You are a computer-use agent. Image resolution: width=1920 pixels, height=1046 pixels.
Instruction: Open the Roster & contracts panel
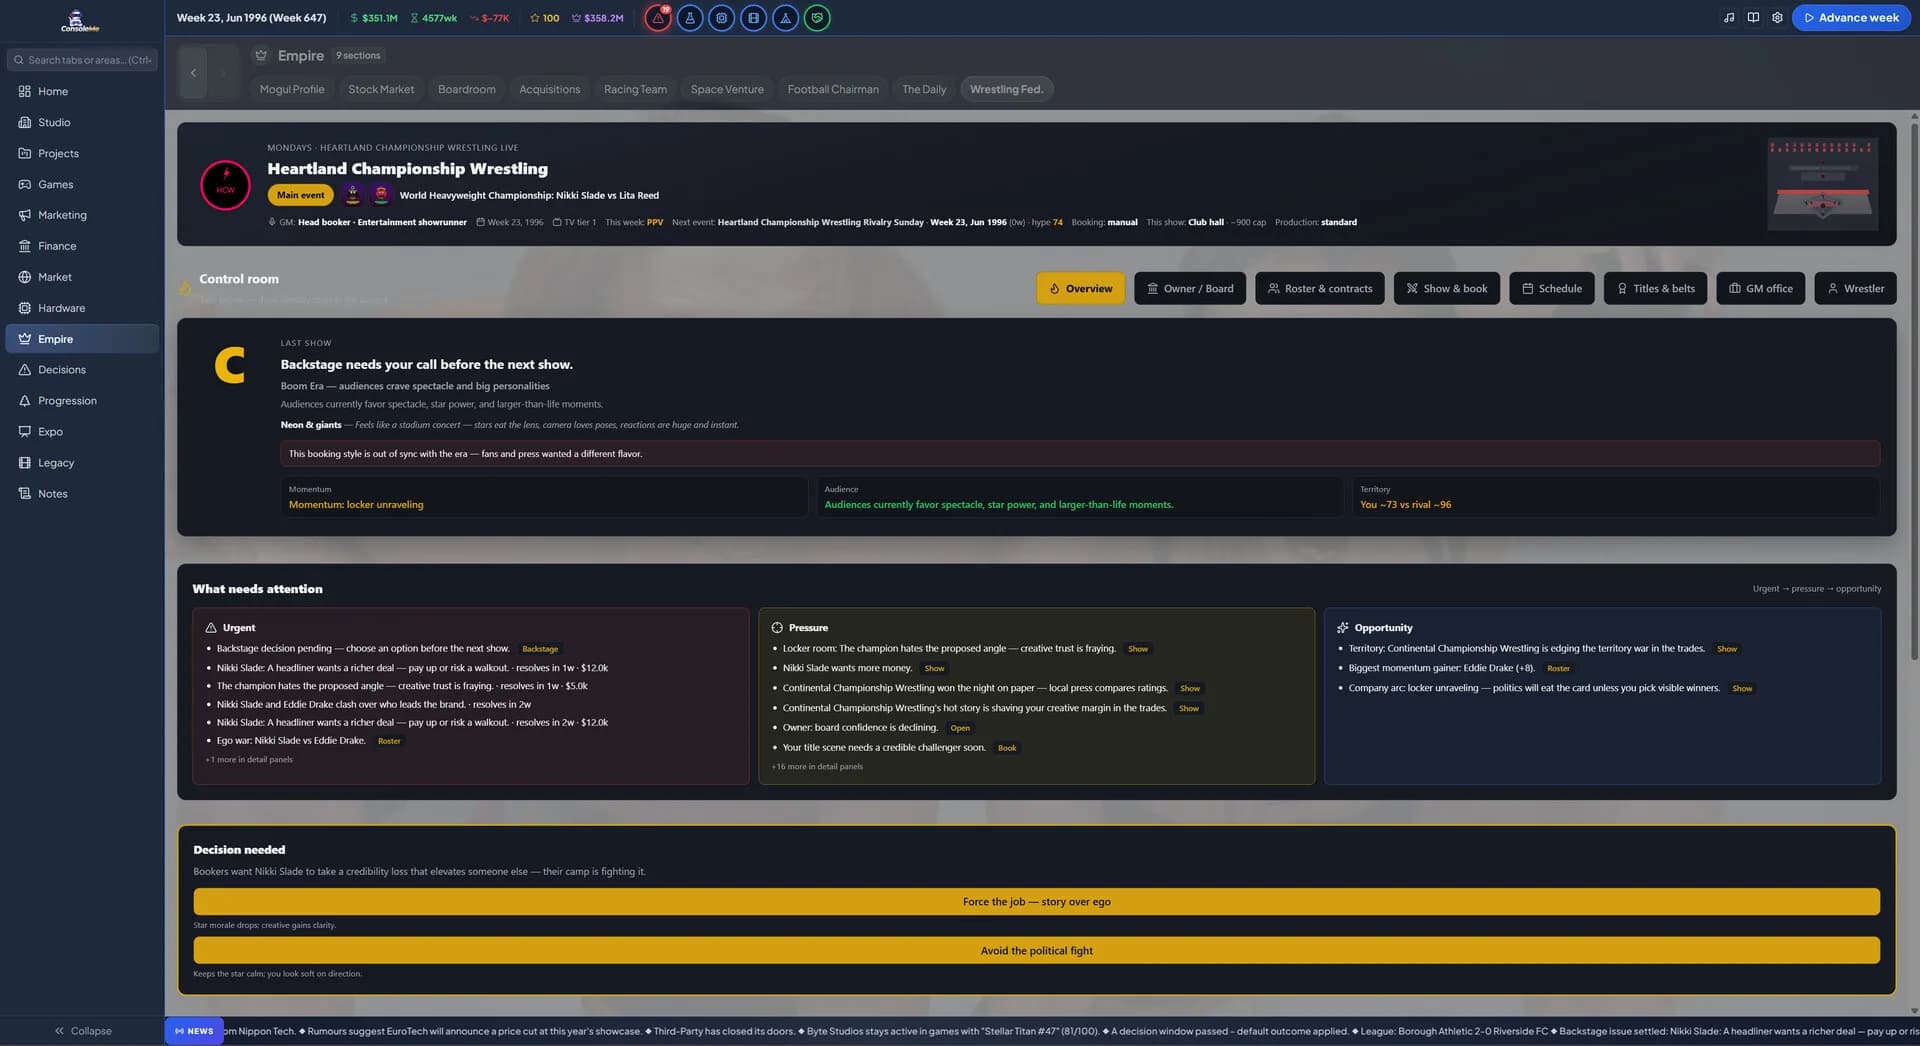tap(1320, 288)
